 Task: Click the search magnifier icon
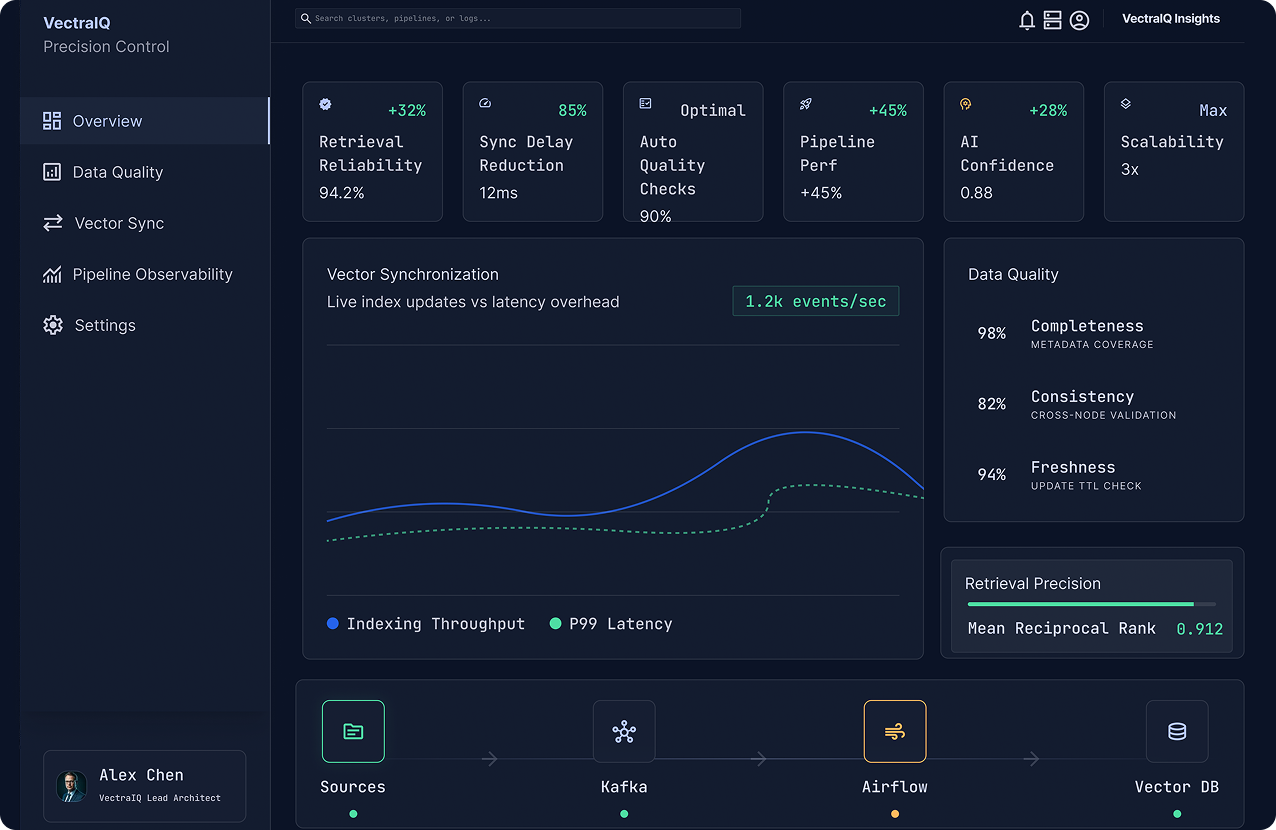click(306, 18)
